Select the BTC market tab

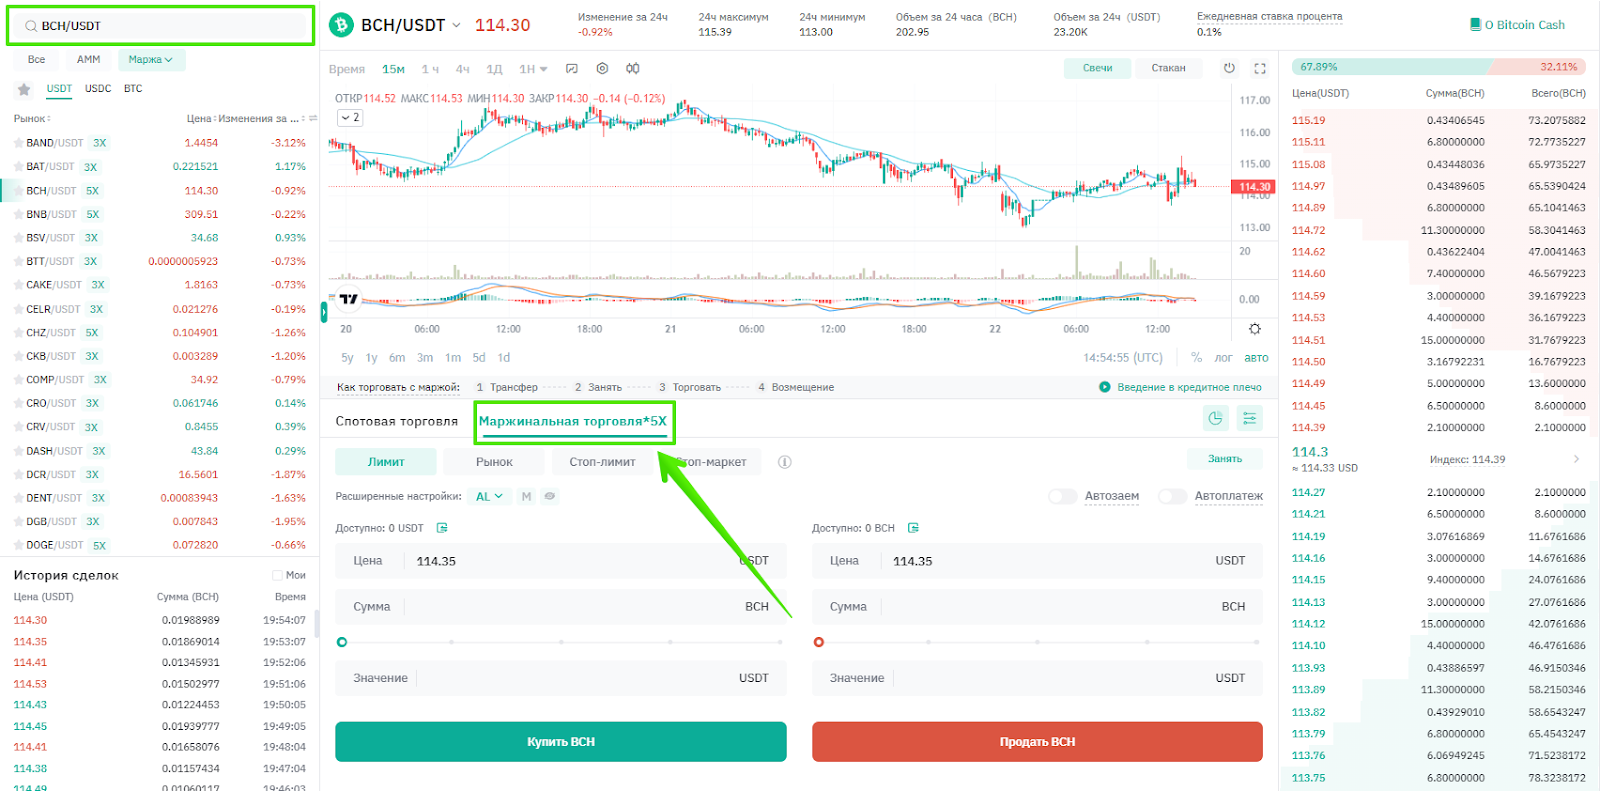pyautogui.click(x=133, y=89)
